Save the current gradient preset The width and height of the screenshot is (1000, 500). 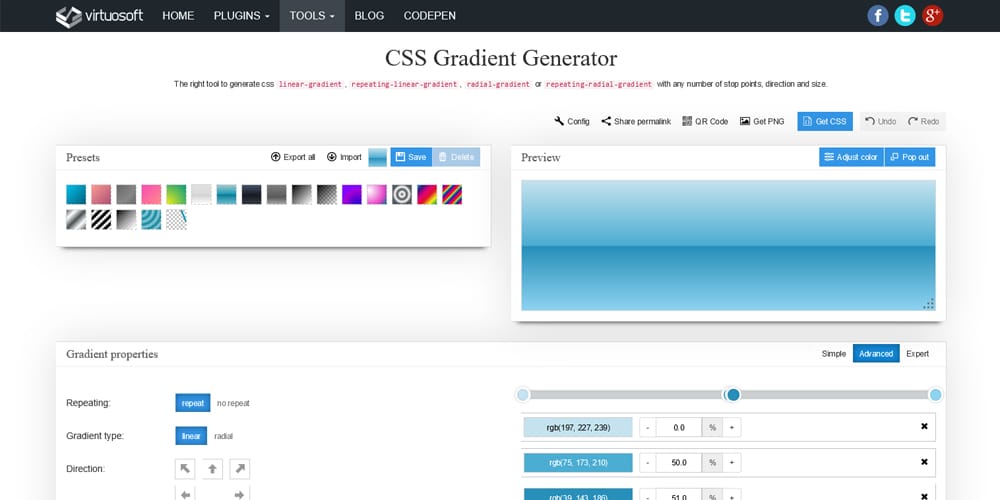click(411, 157)
